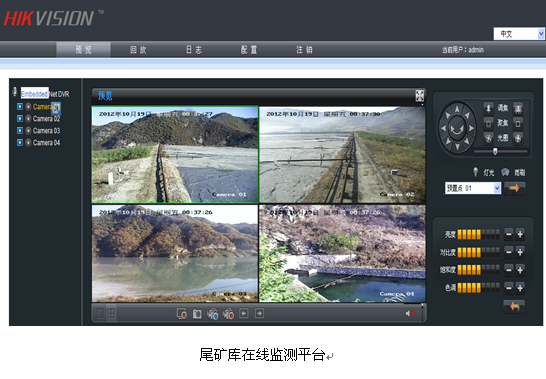
Task: Increase saturation (饱和度) with plus button
Action: pos(520,270)
